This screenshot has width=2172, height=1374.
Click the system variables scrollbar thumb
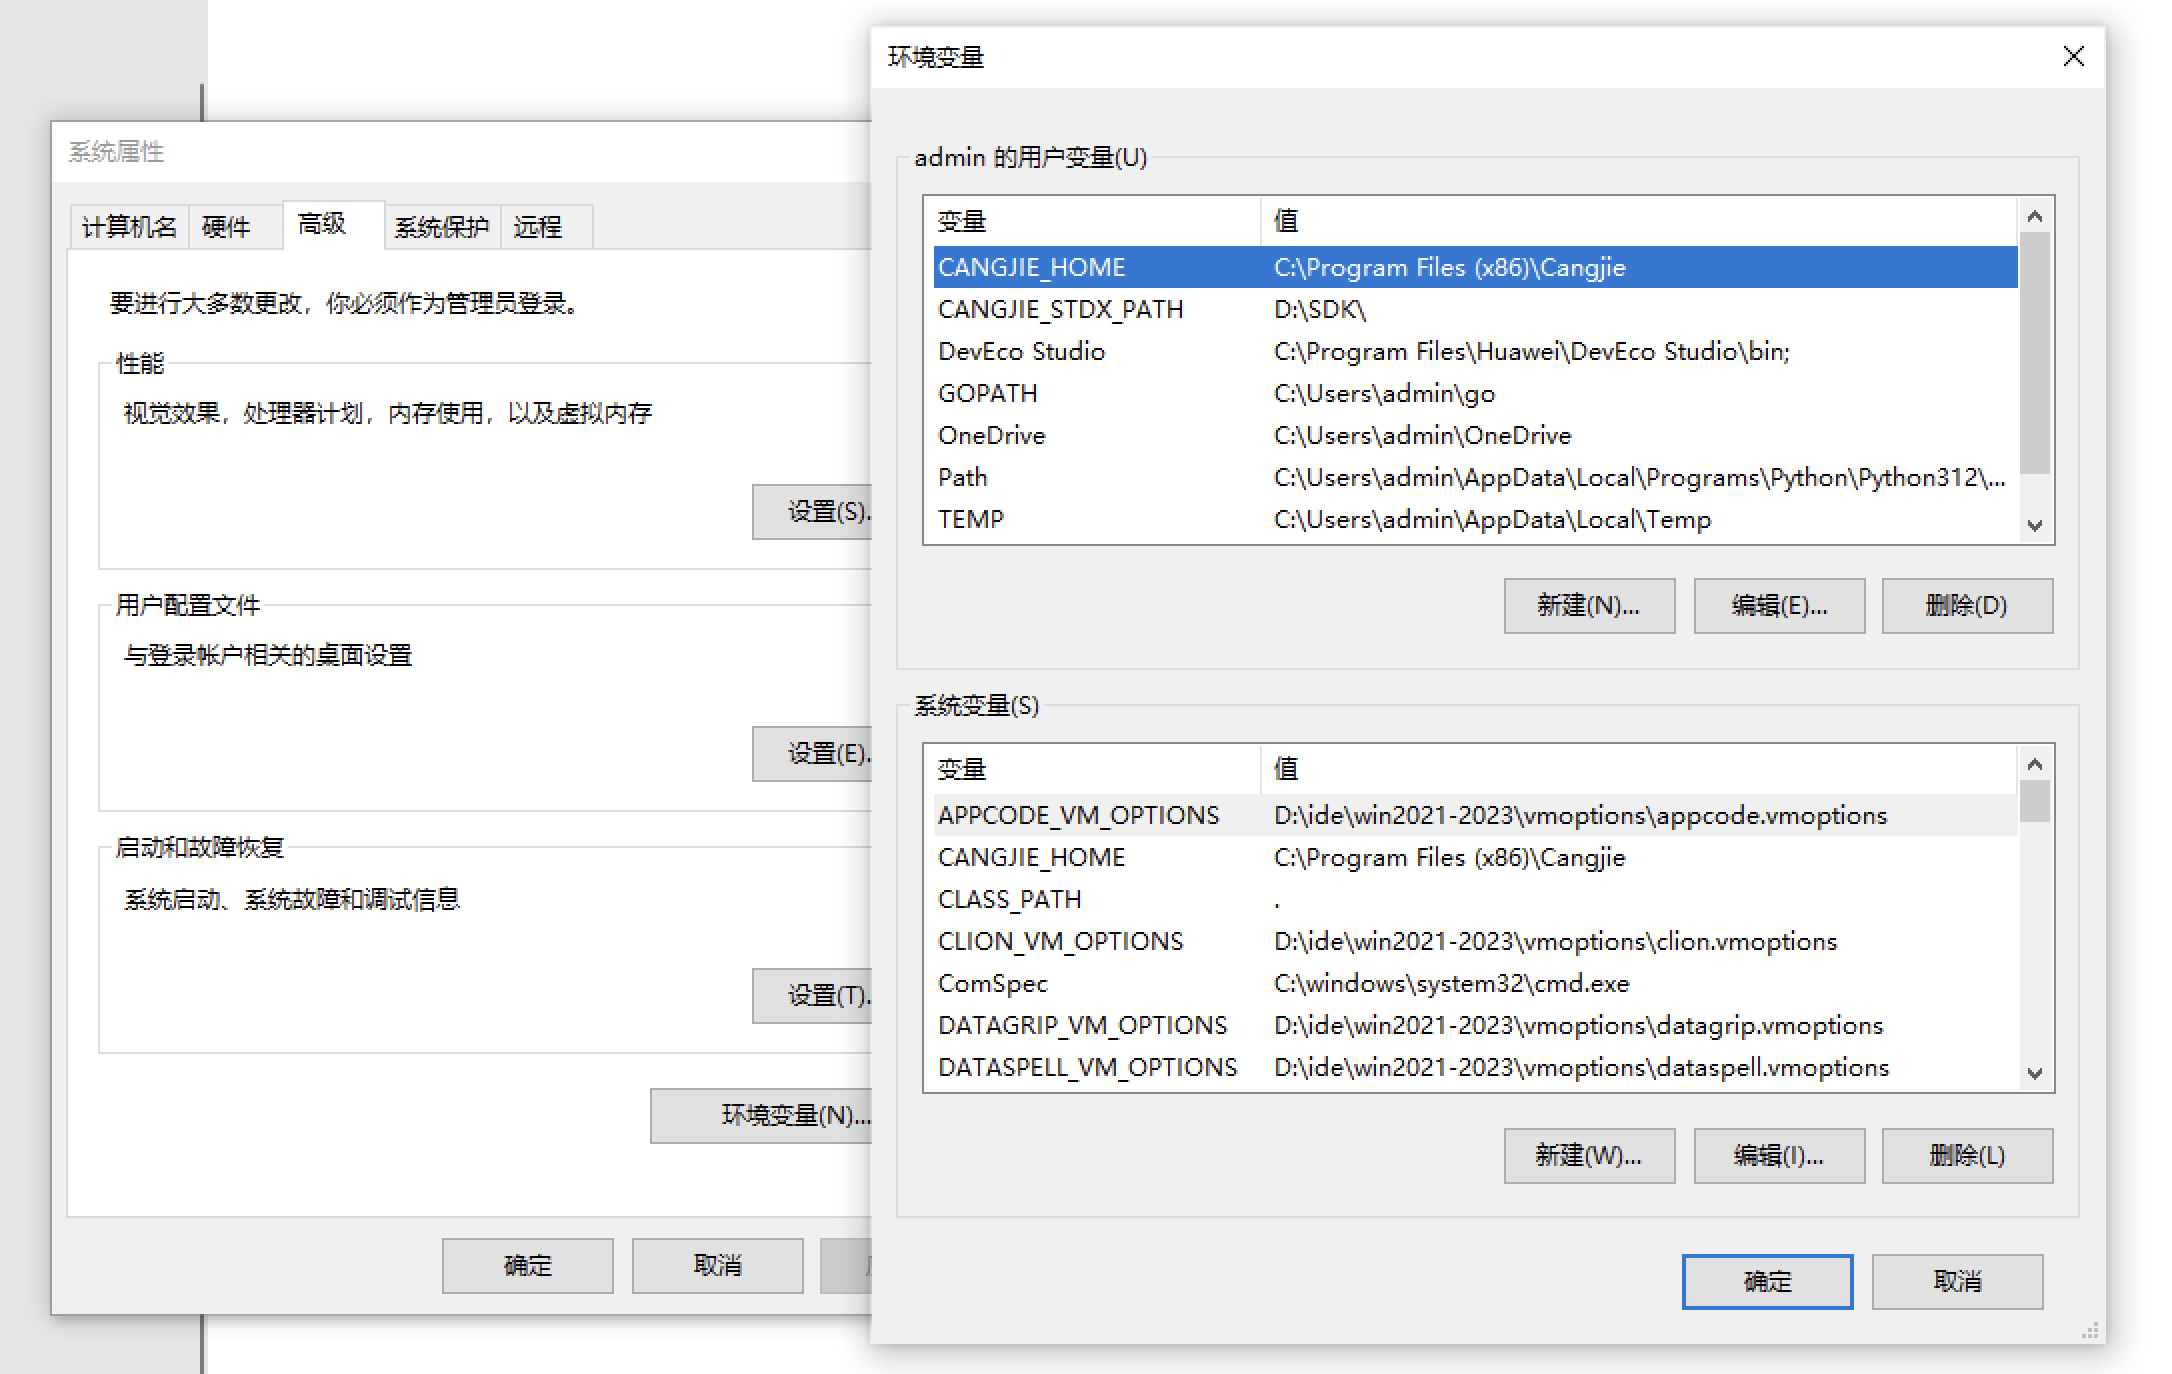point(2034,801)
